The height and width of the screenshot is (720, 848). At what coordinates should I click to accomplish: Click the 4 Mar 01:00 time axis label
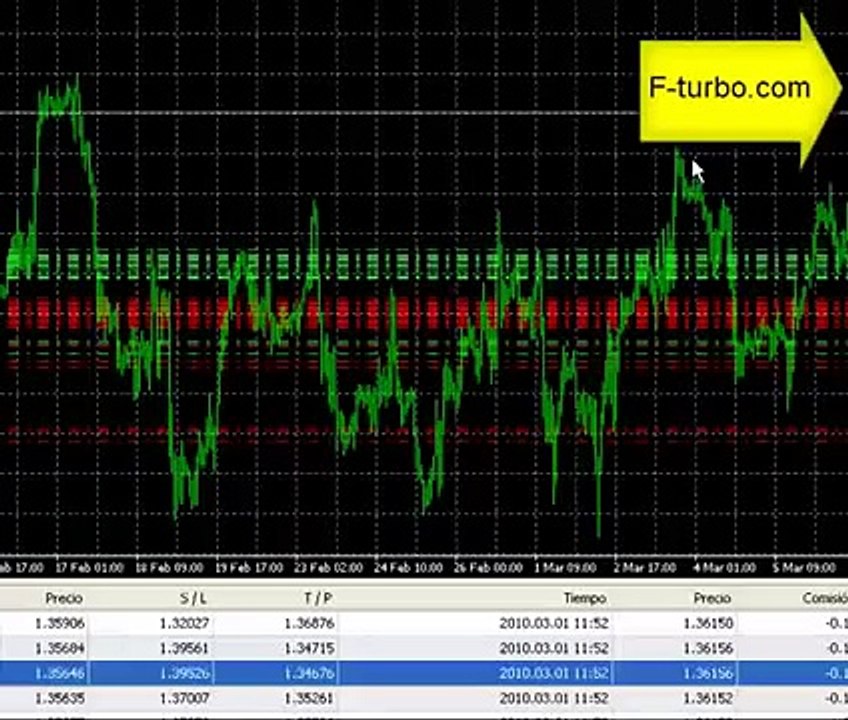pyautogui.click(x=725, y=568)
